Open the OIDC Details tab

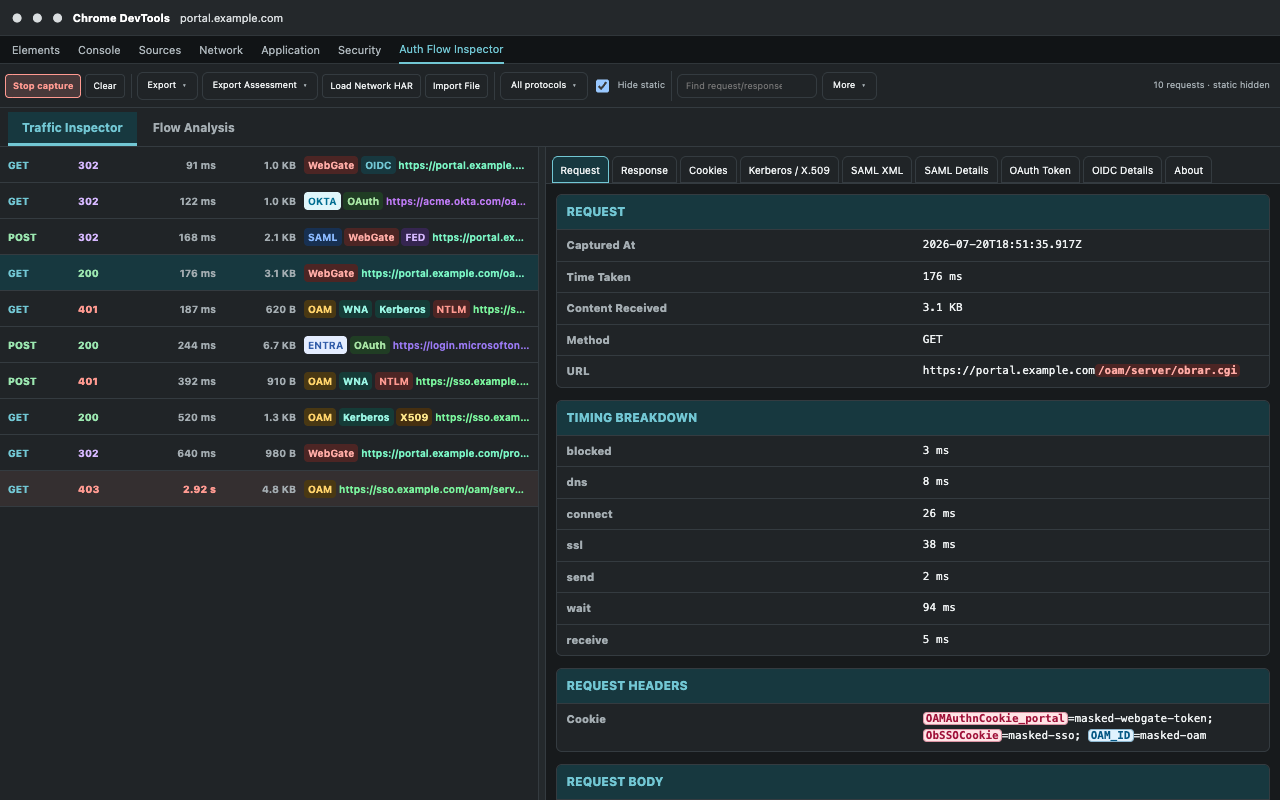pos(1122,170)
